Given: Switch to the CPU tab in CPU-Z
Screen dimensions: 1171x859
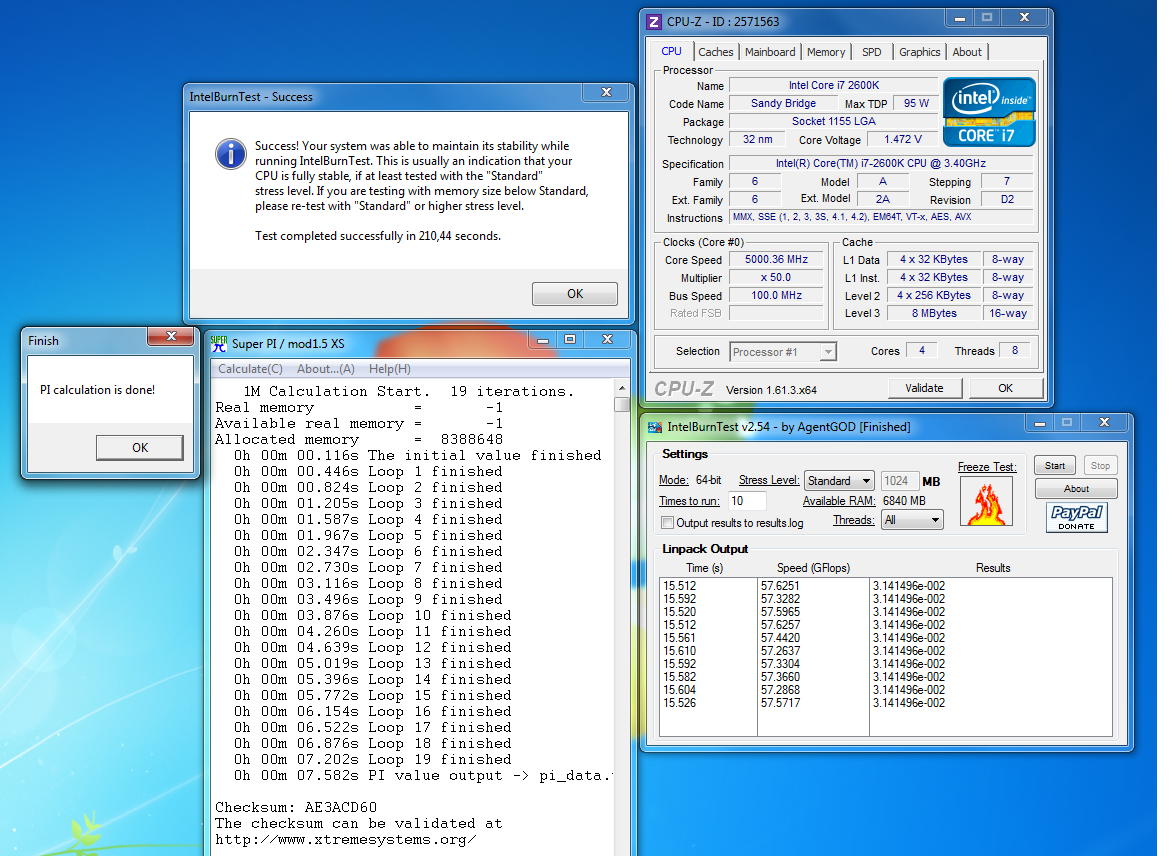Looking at the screenshot, I should click(x=671, y=51).
